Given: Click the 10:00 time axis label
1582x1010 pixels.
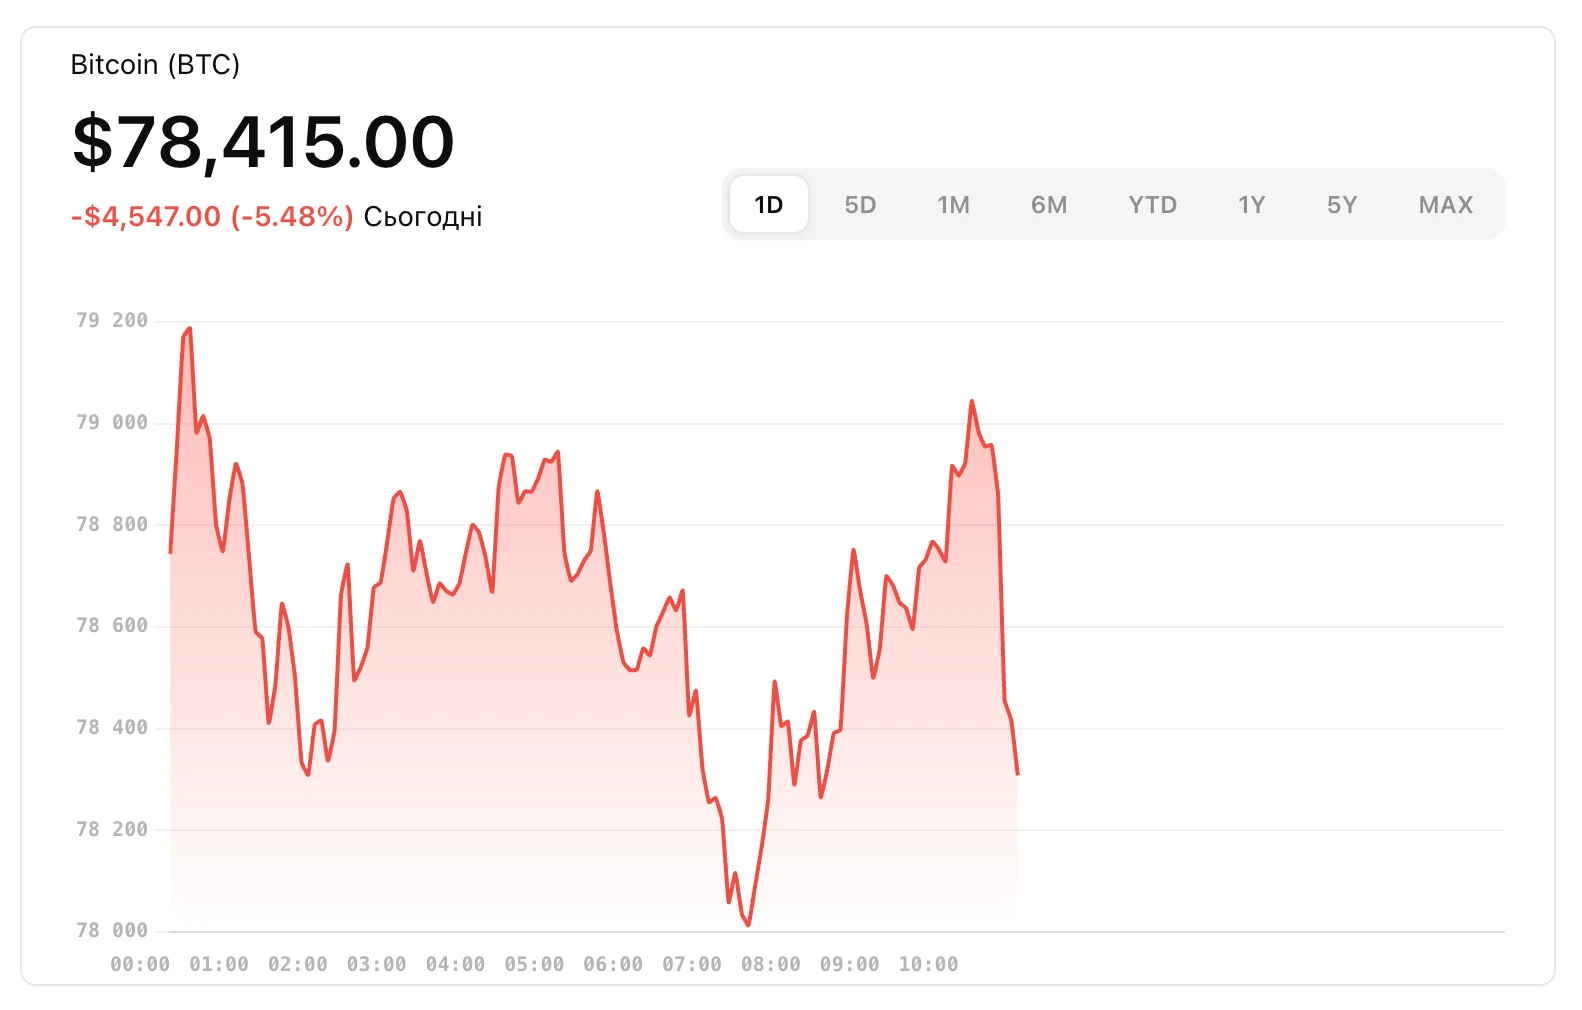Looking at the screenshot, I should point(928,964).
